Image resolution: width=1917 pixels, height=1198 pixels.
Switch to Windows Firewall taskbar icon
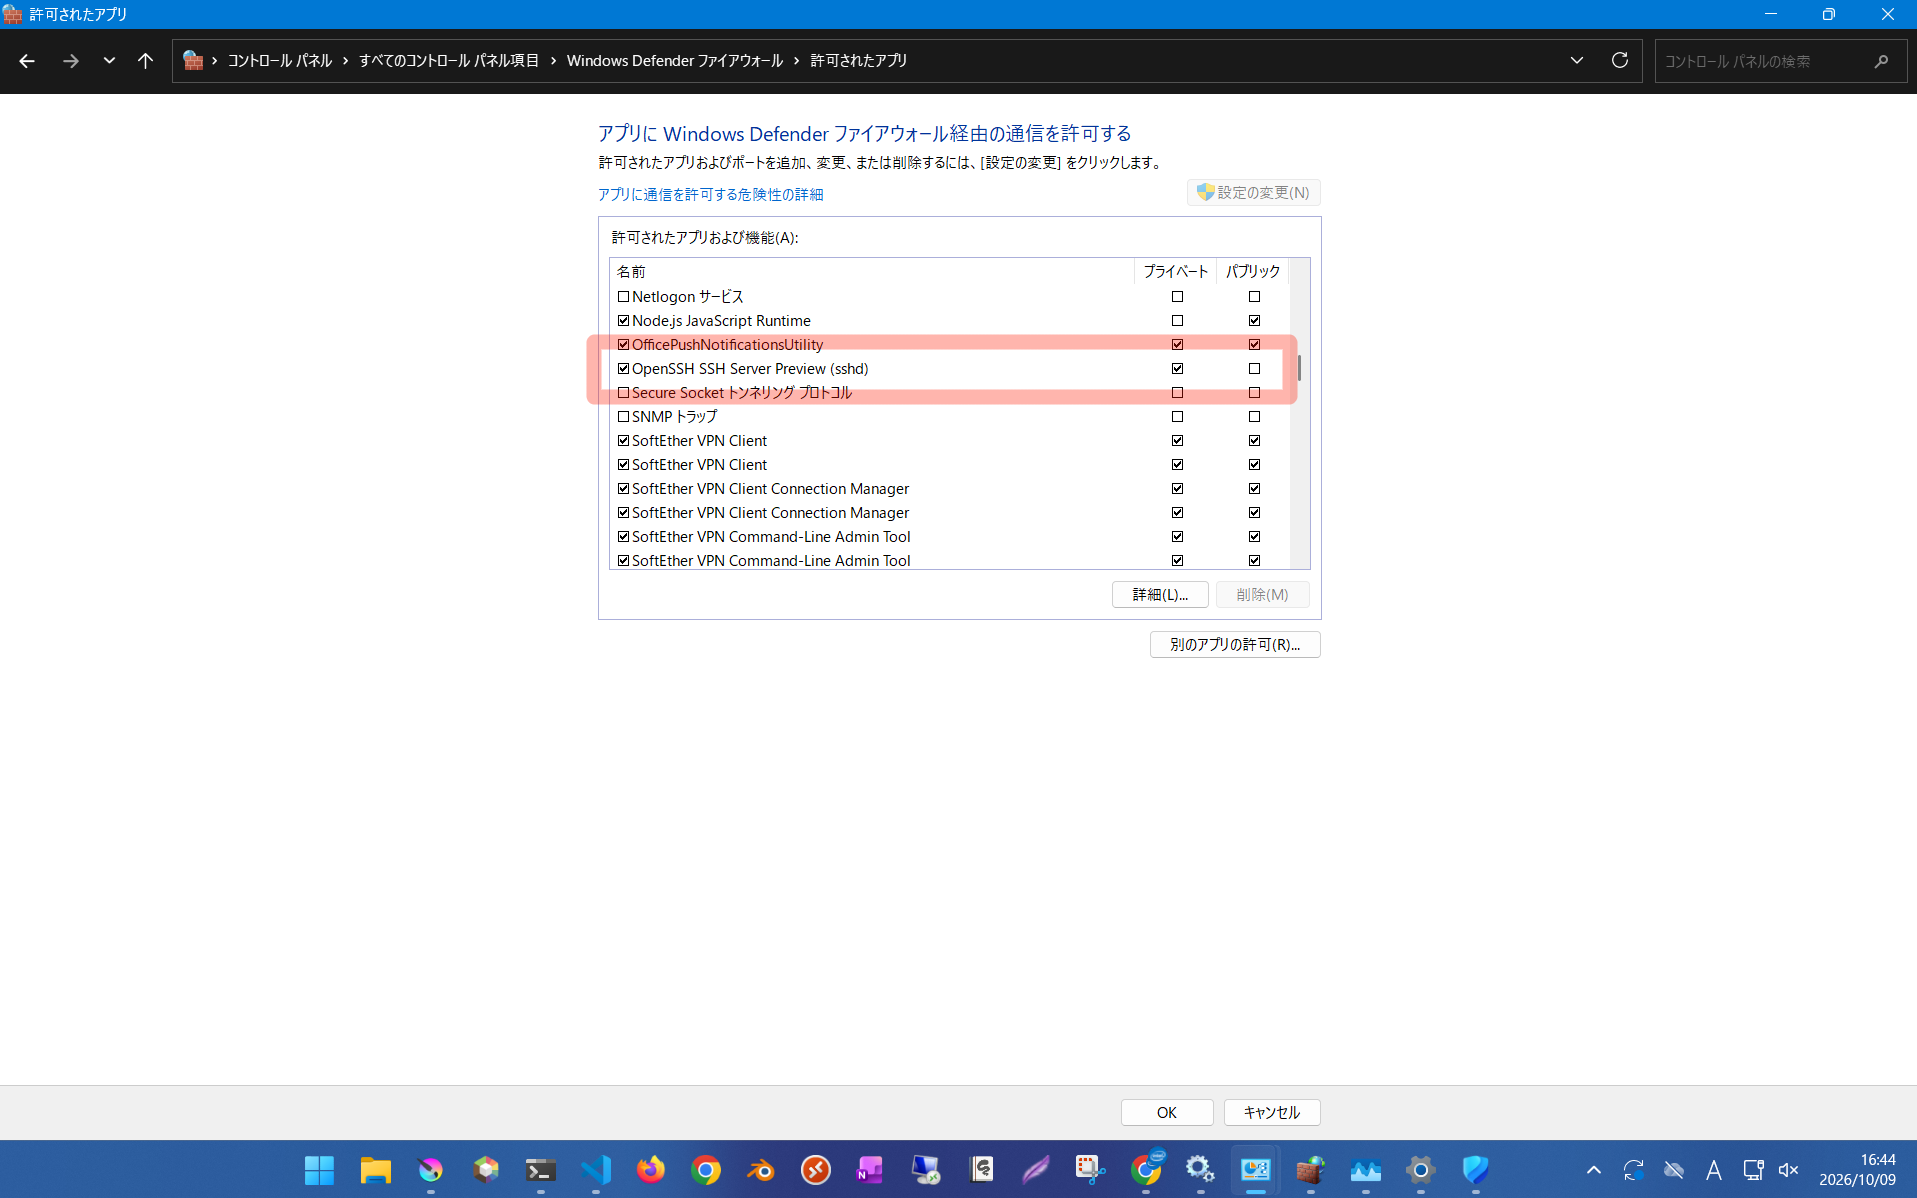[x=1310, y=1169]
